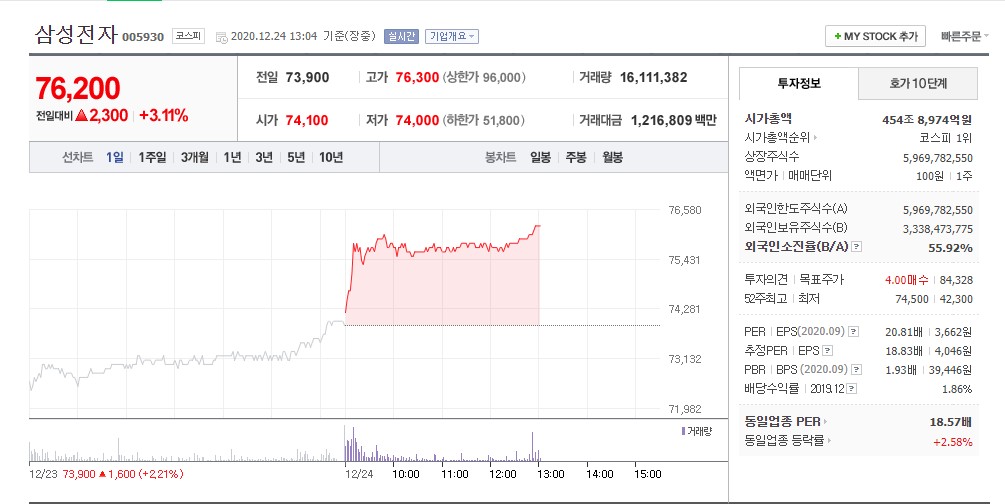Click the help icon next to 외국인소진율(B/A)
The height and width of the screenshot is (504, 1005).
point(856,247)
